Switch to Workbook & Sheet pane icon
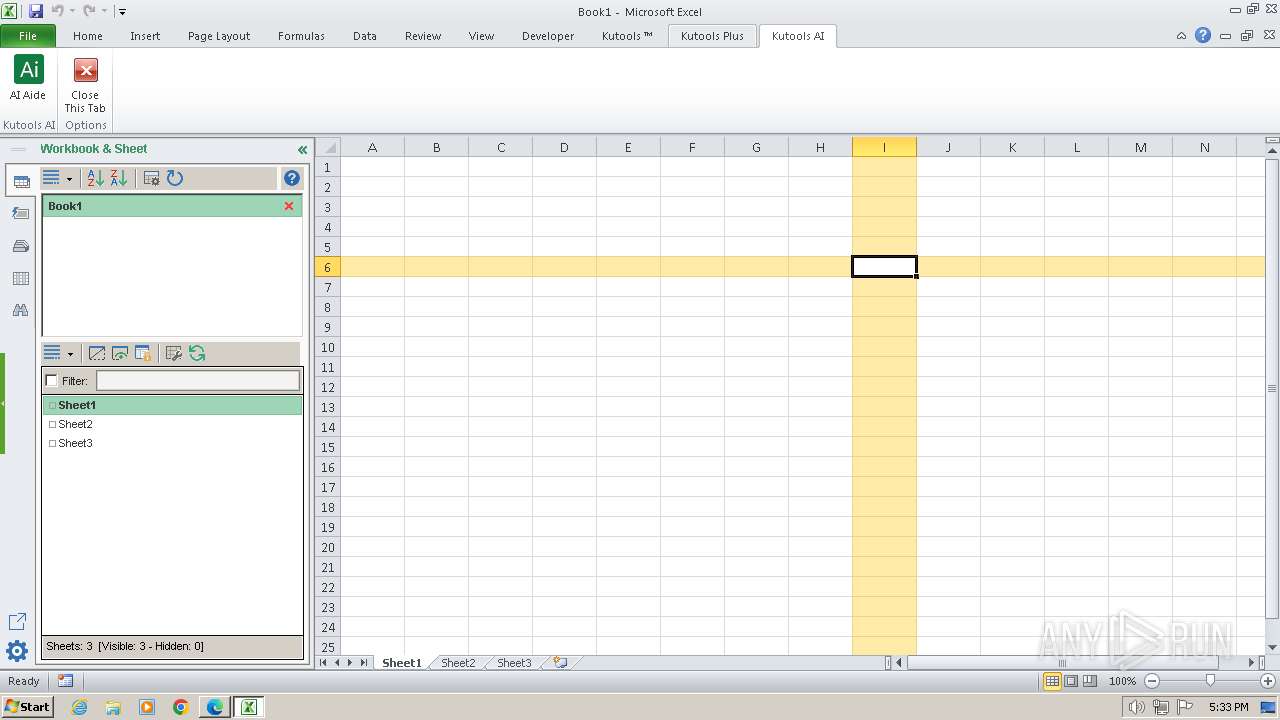1280x720 pixels. (x=21, y=182)
